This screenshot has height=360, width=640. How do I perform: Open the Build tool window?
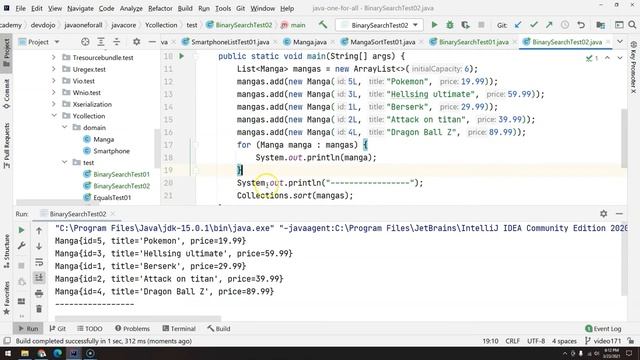(x=219, y=328)
